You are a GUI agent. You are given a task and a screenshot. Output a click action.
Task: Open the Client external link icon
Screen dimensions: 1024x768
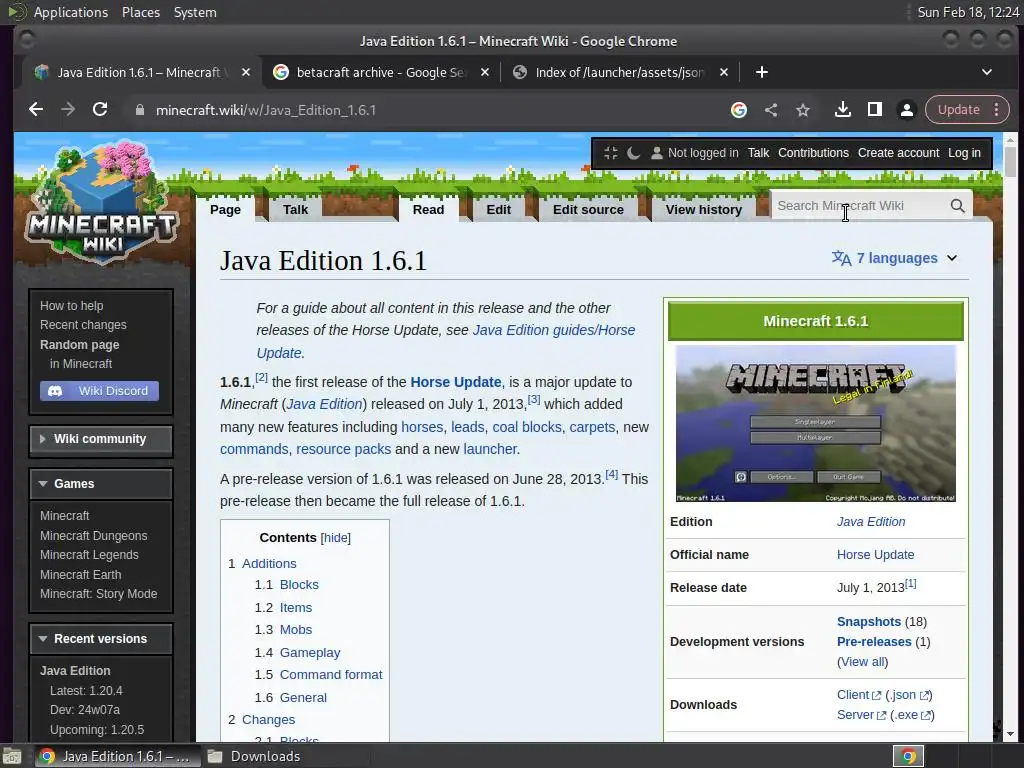876,696
